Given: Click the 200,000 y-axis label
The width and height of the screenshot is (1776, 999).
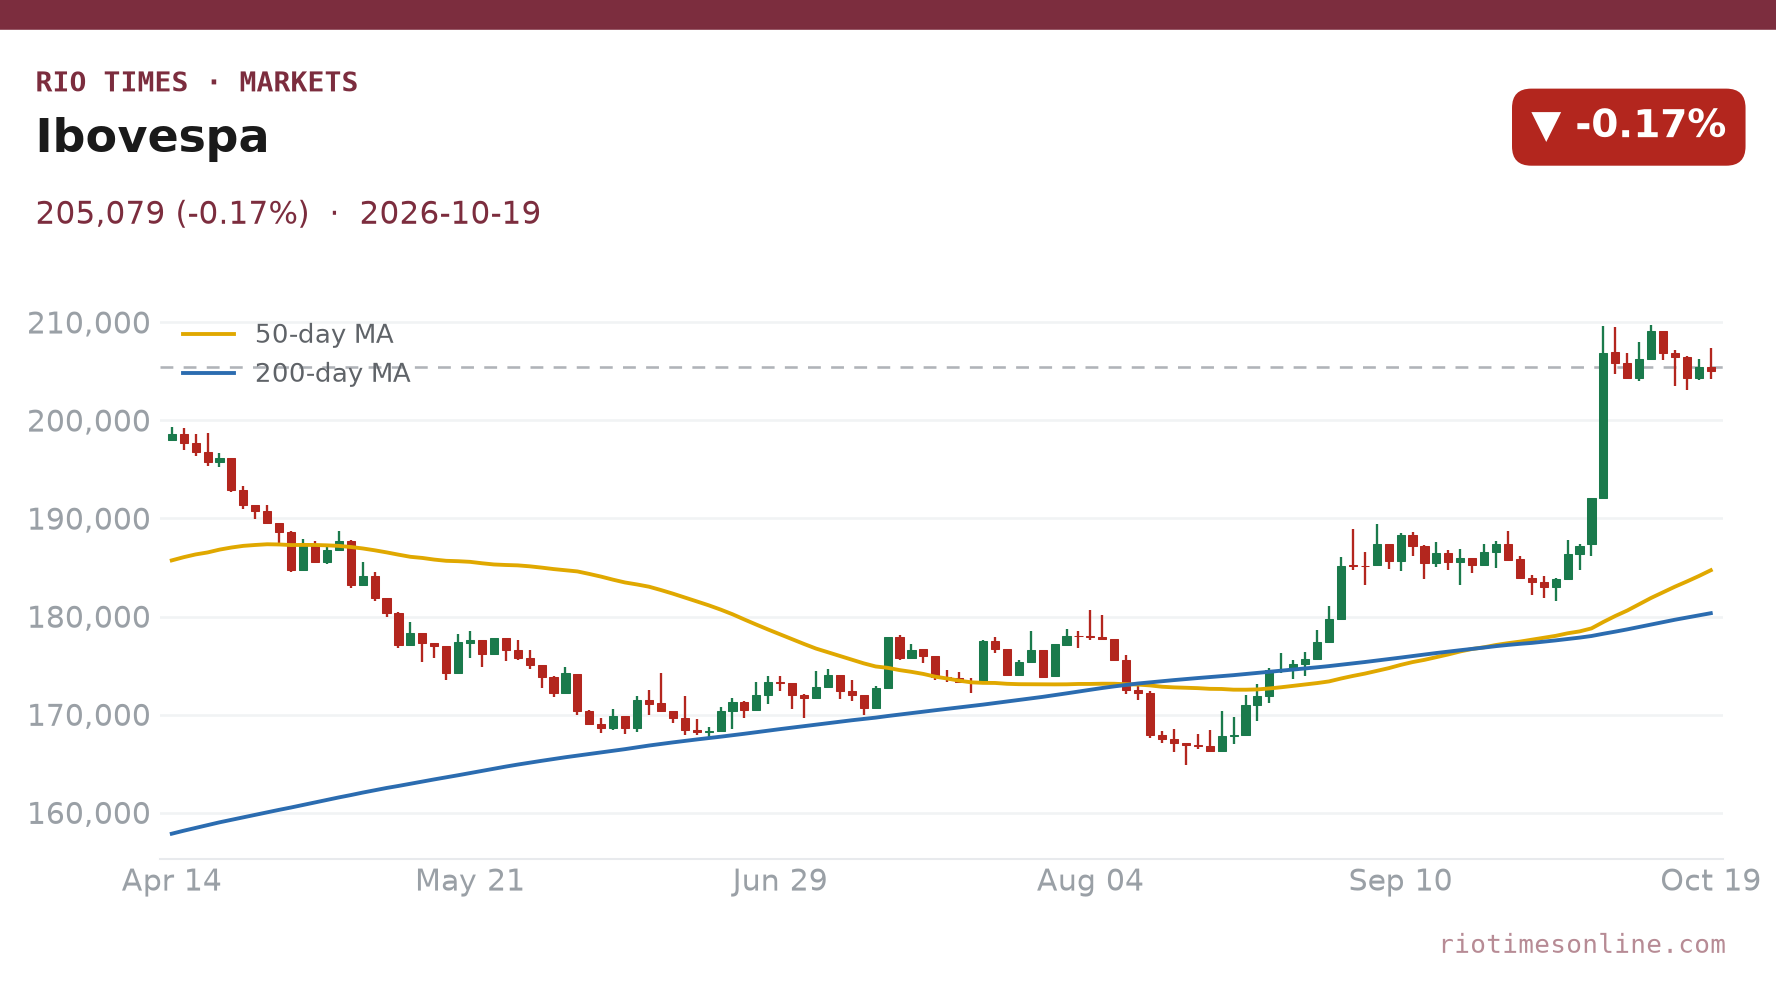Looking at the screenshot, I should pyautogui.click(x=88, y=422).
